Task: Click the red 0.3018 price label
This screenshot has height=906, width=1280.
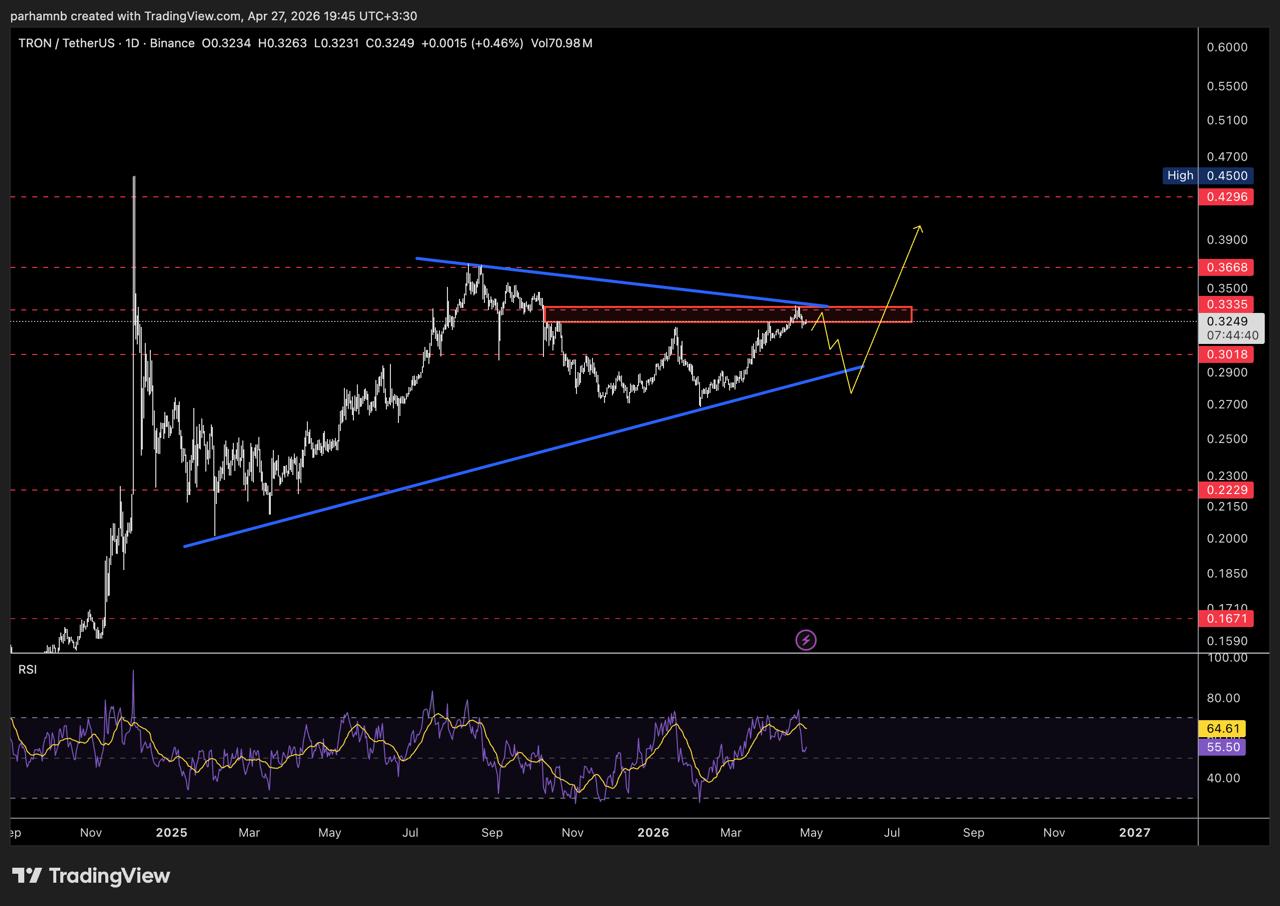Action: [1225, 354]
